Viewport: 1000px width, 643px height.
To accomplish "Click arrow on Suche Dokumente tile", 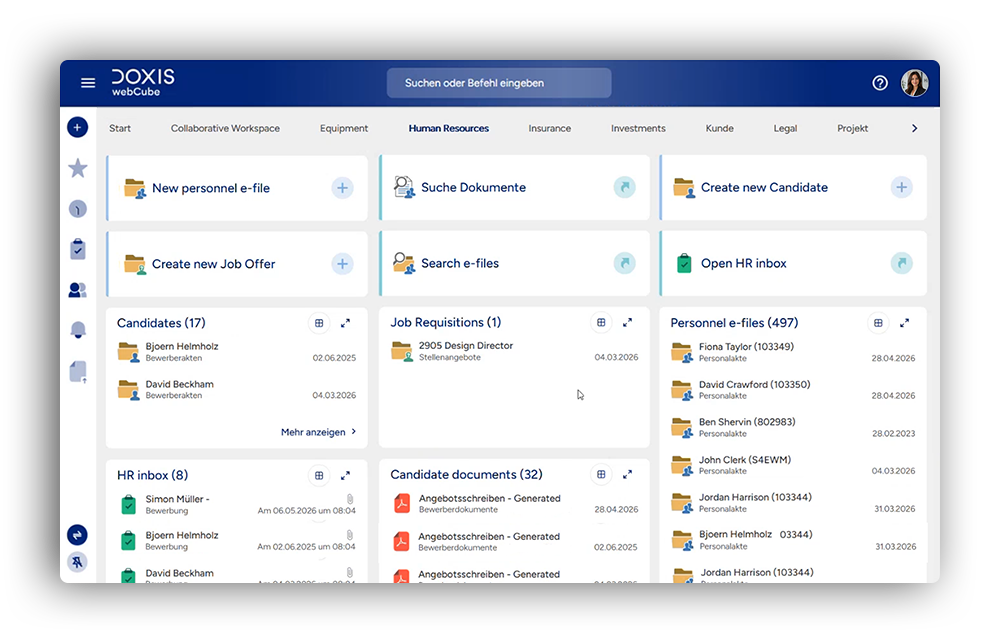I will pyautogui.click(x=624, y=188).
